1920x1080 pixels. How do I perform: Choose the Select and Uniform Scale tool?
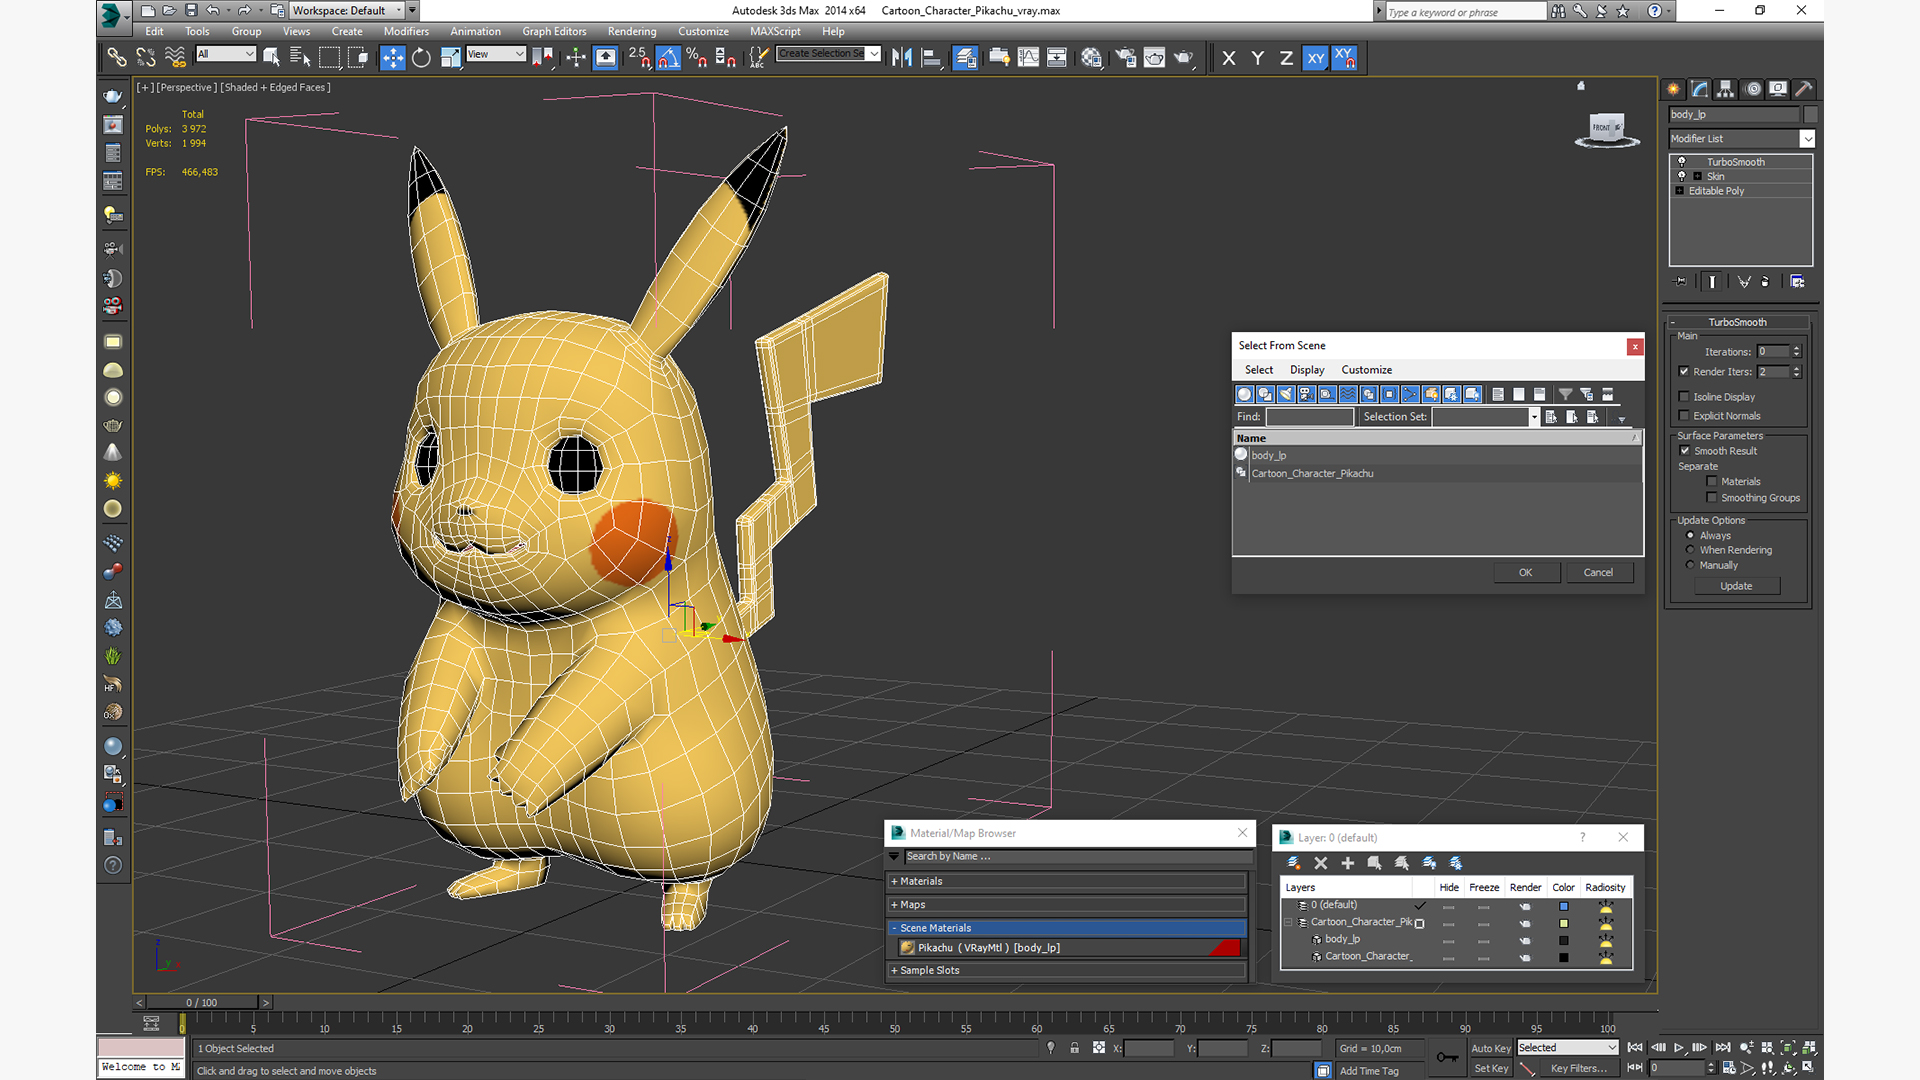[450, 58]
